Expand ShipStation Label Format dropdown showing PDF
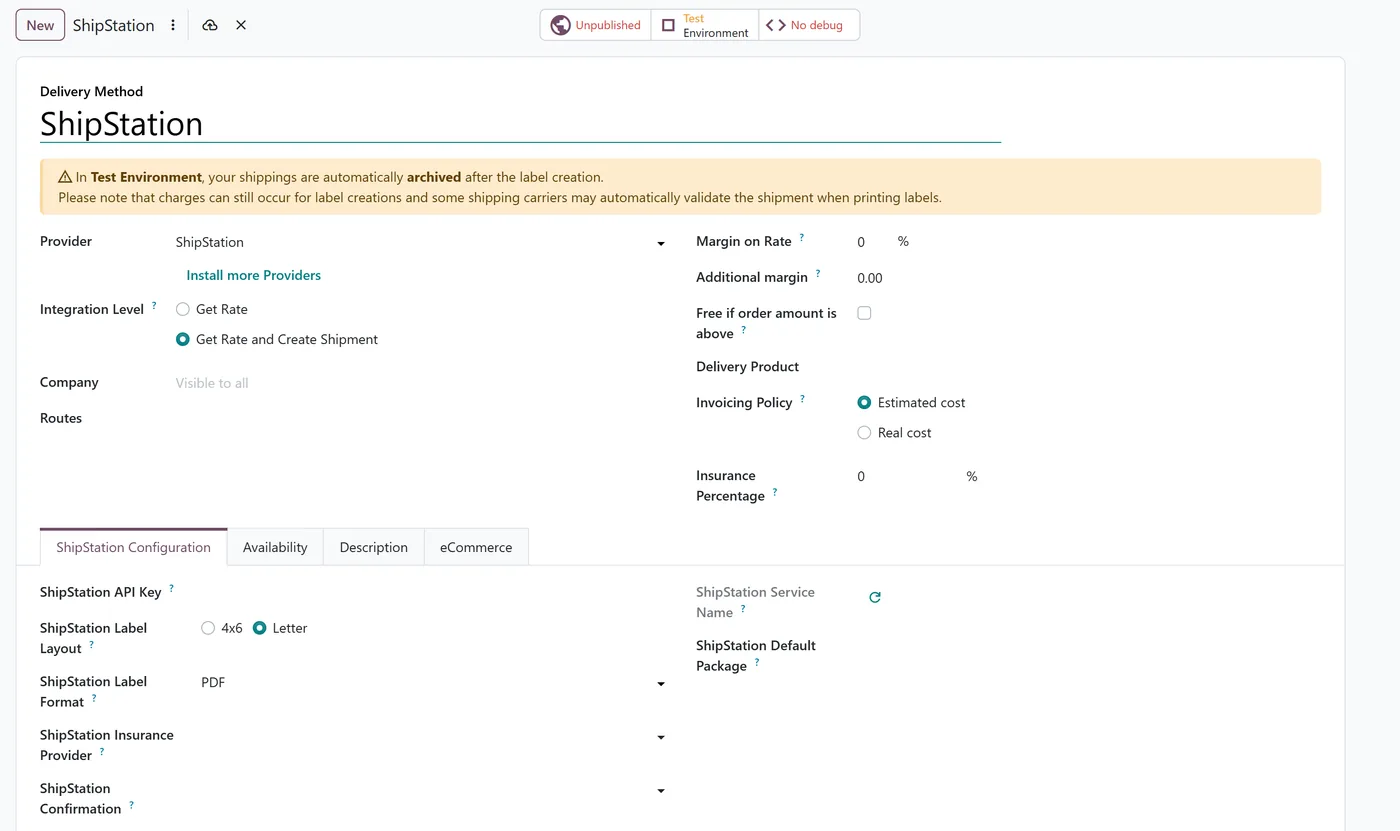Screen dimensions: 1400x831 click(433, 683)
